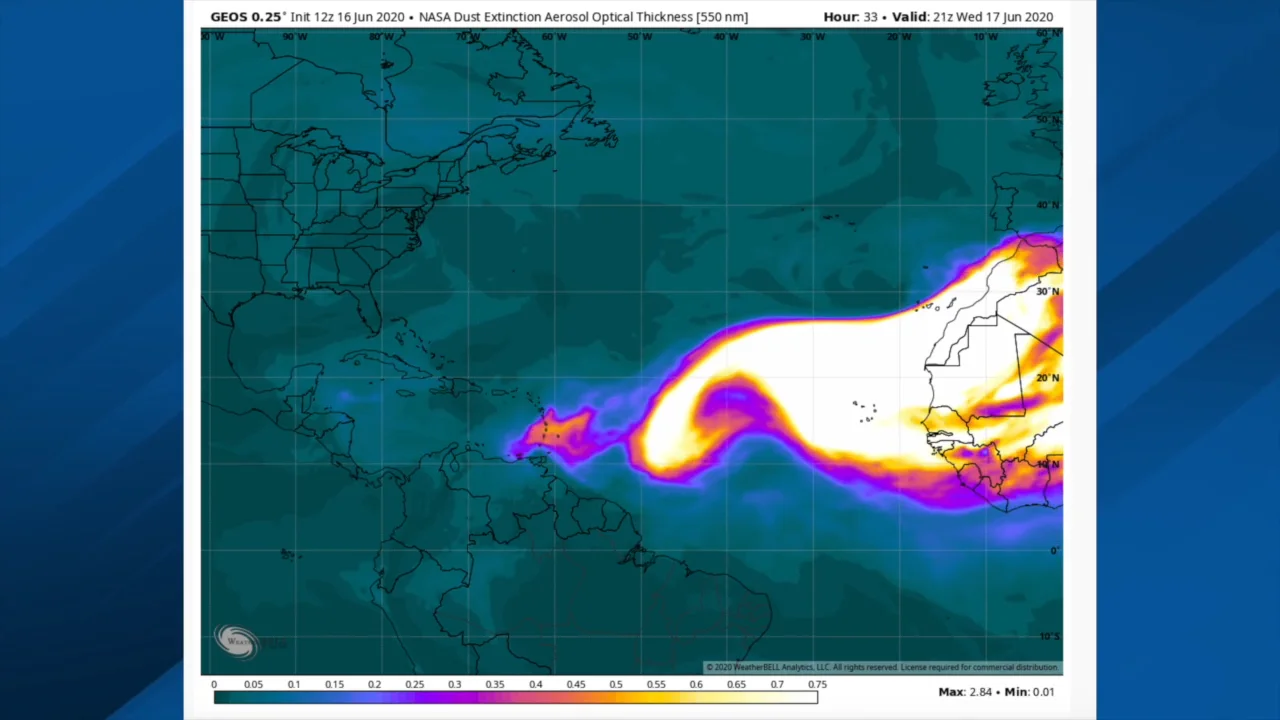Click the 'GEOS 0.25°' model title
This screenshot has height=720, width=1280.
[x=248, y=17]
